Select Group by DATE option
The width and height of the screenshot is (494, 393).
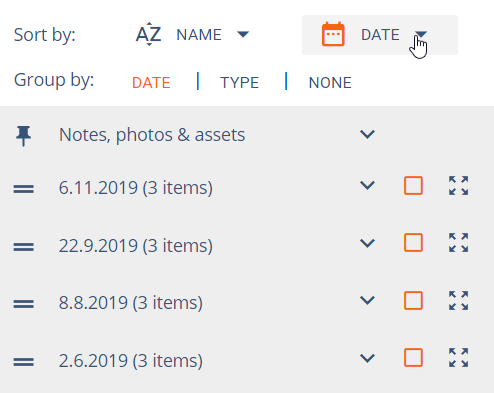pos(151,83)
